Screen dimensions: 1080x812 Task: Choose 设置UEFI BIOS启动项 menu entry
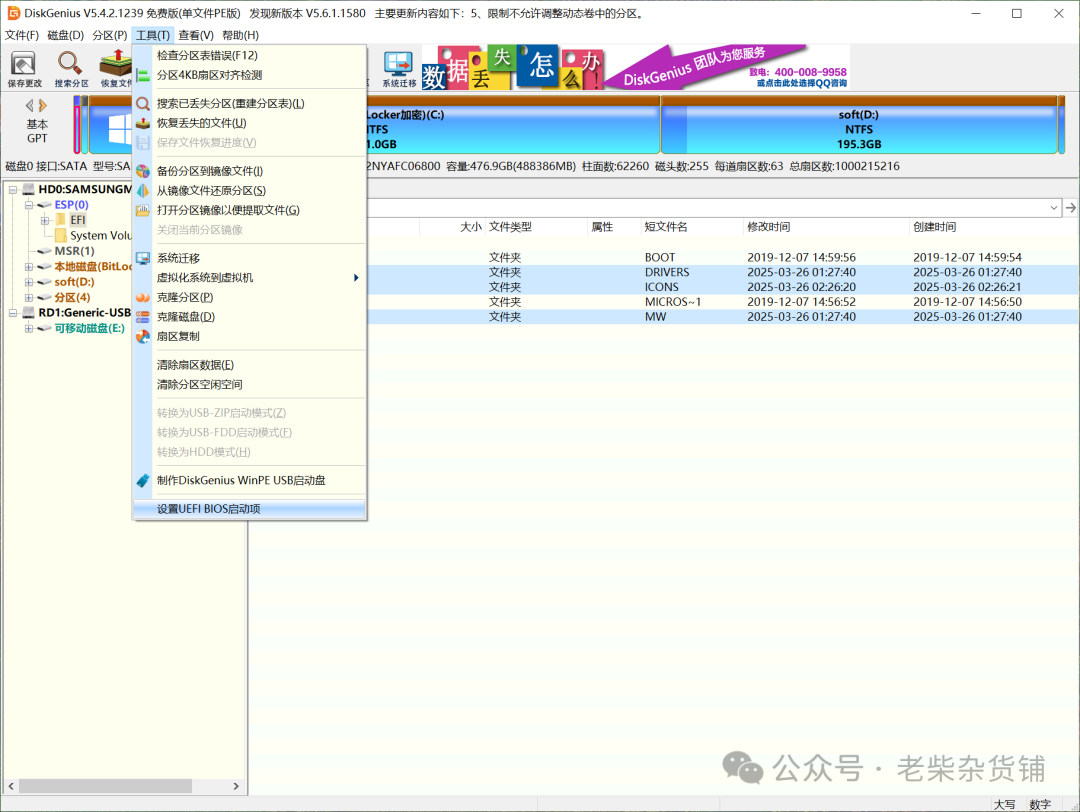[x=249, y=509]
